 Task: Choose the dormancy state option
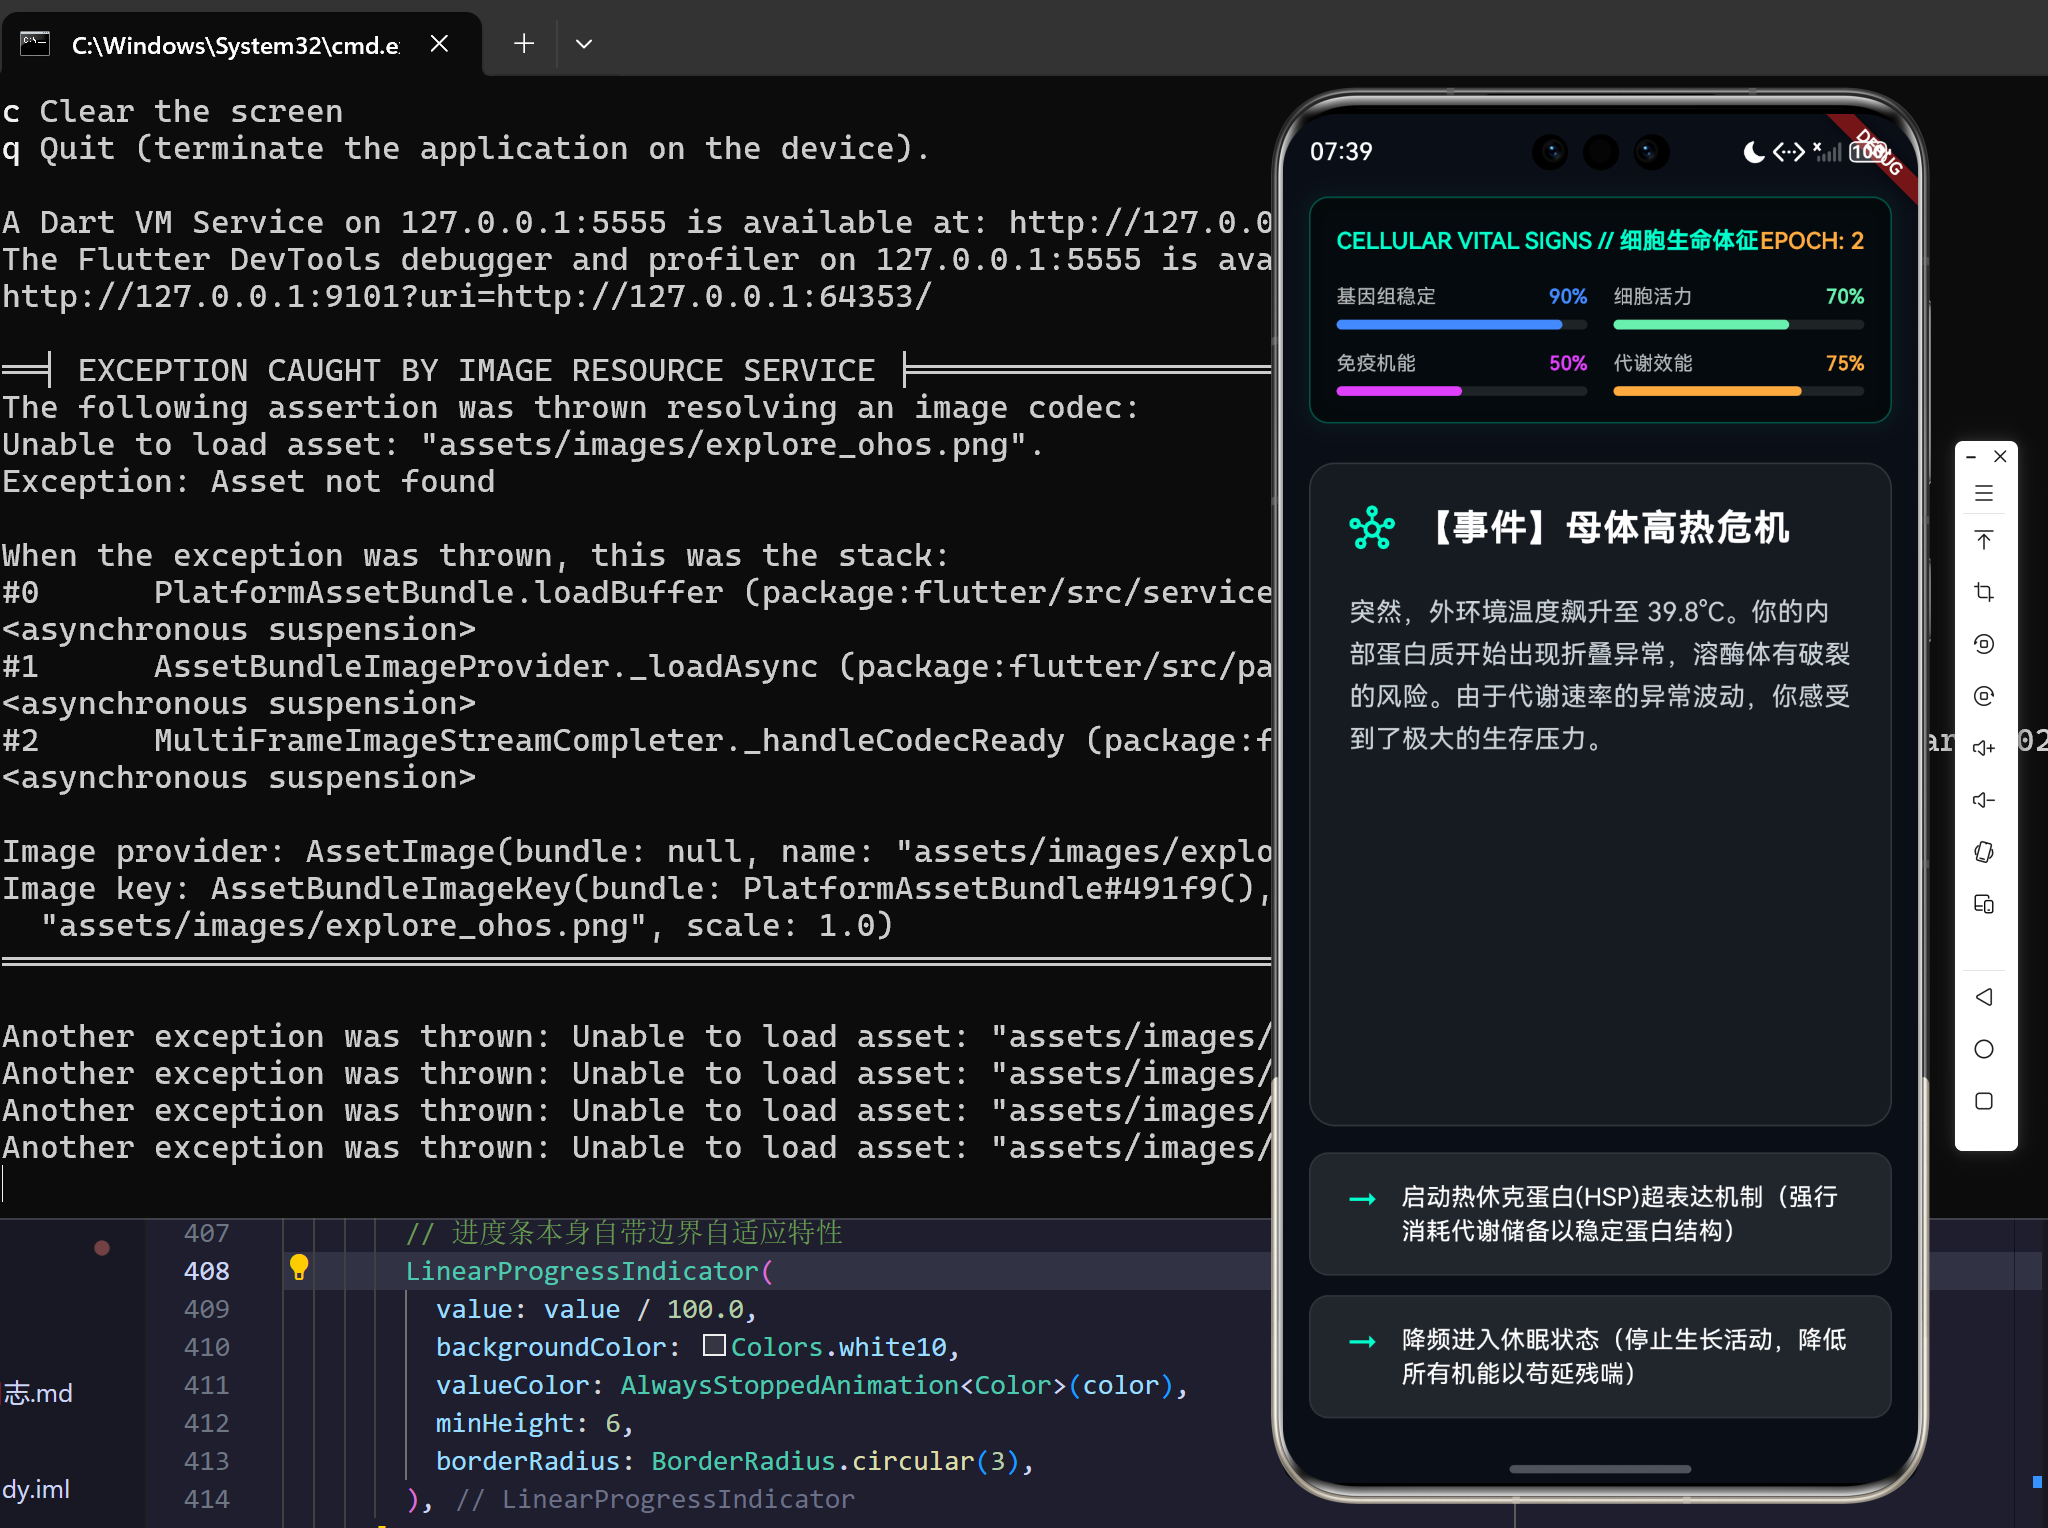[x=1599, y=1356]
